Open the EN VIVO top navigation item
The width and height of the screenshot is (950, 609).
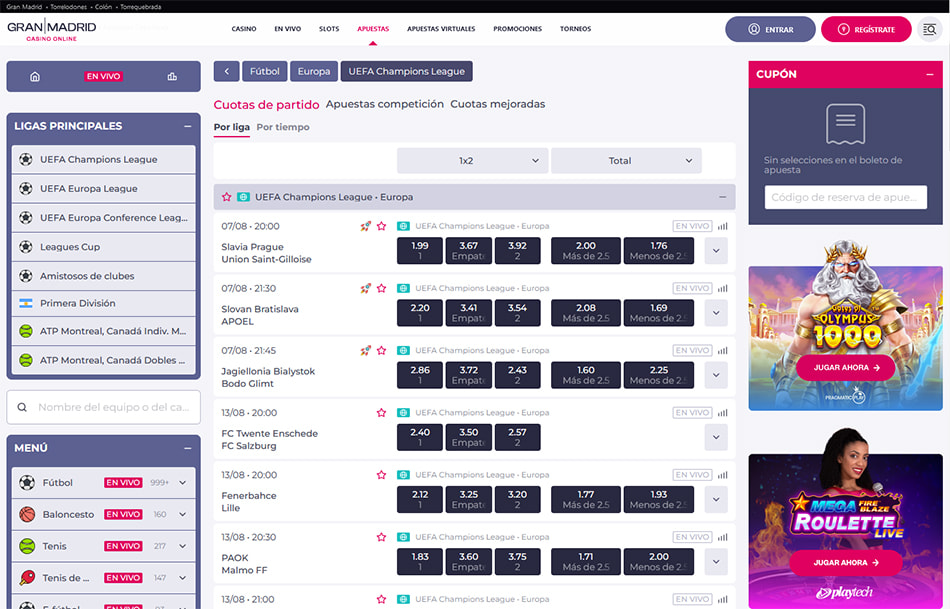287,29
